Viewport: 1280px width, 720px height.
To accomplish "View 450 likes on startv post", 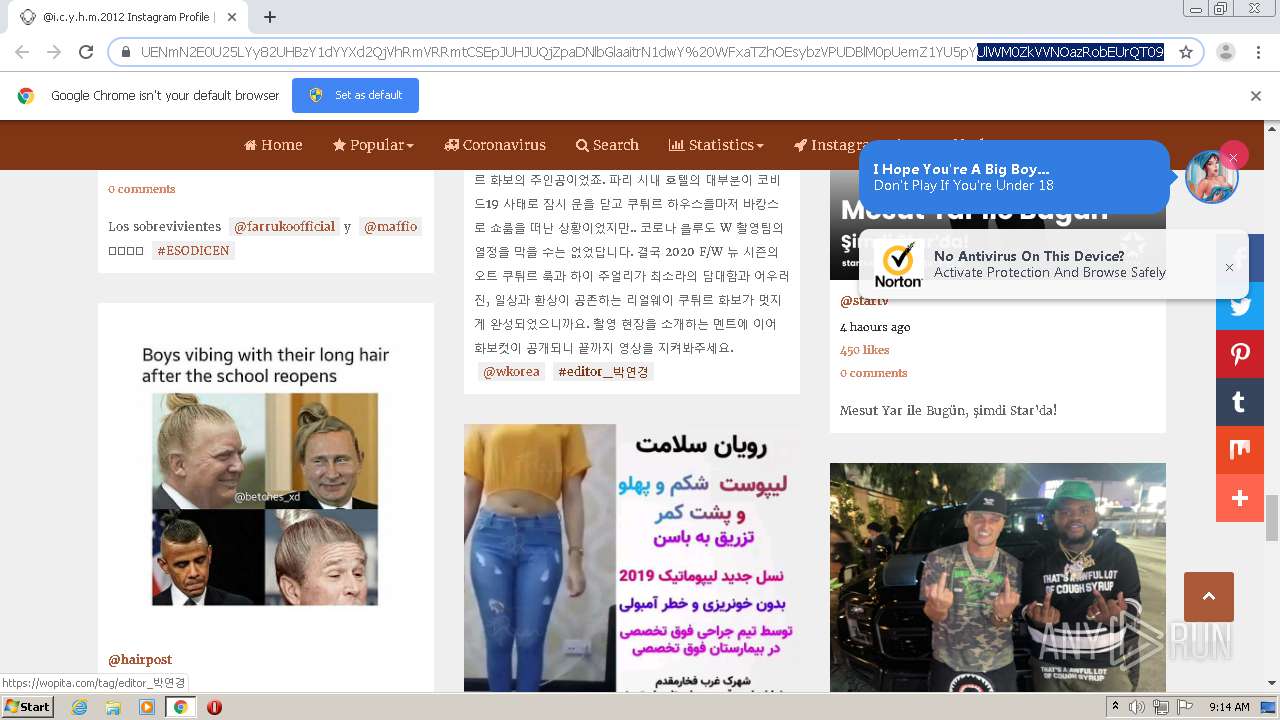I will 864,350.
